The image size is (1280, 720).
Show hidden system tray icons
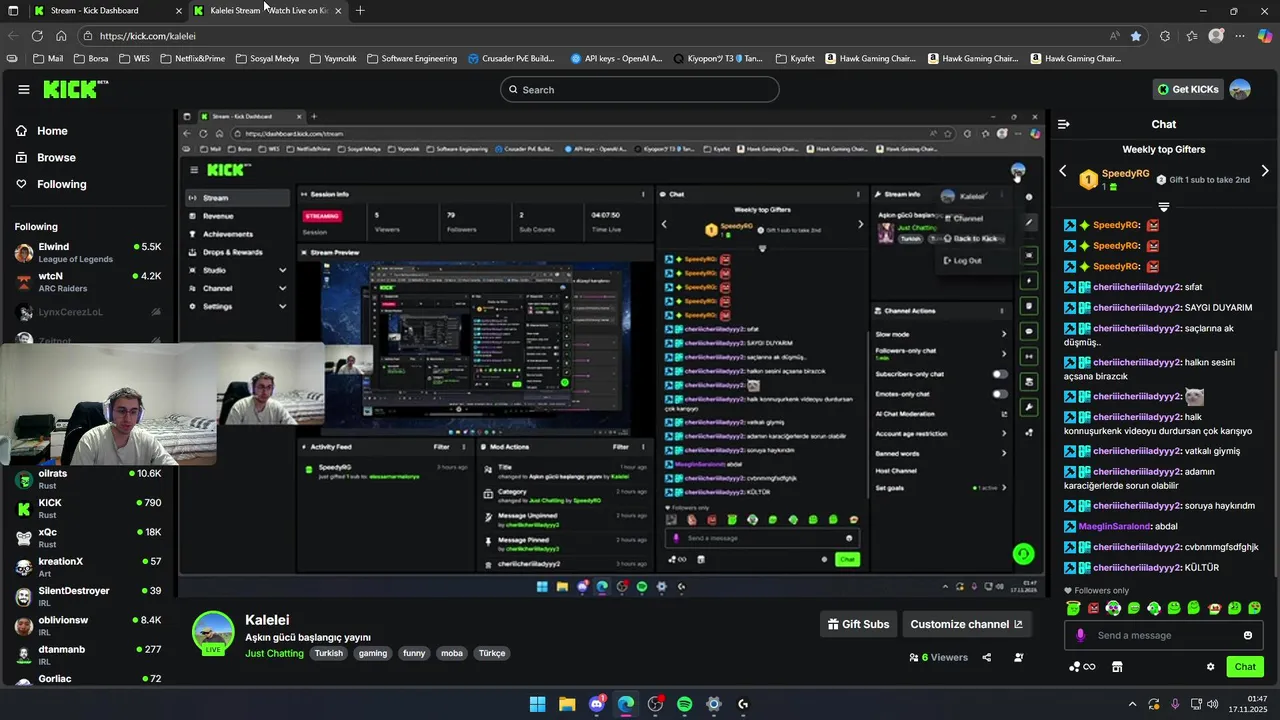1132,704
